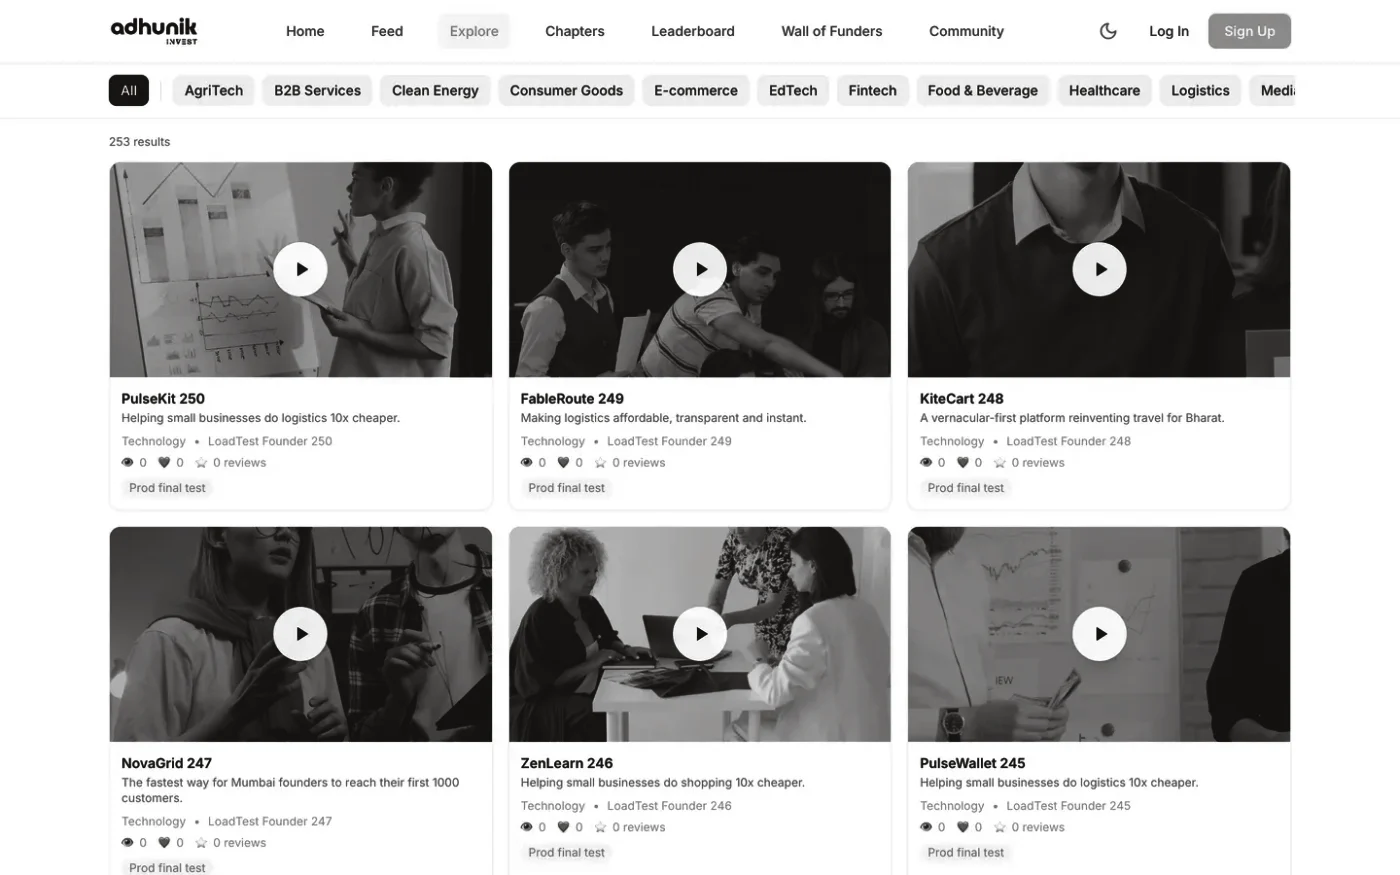This screenshot has width=1400, height=875.
Task: Filter results by Fintech category
Action: click(x=872, y=90)
